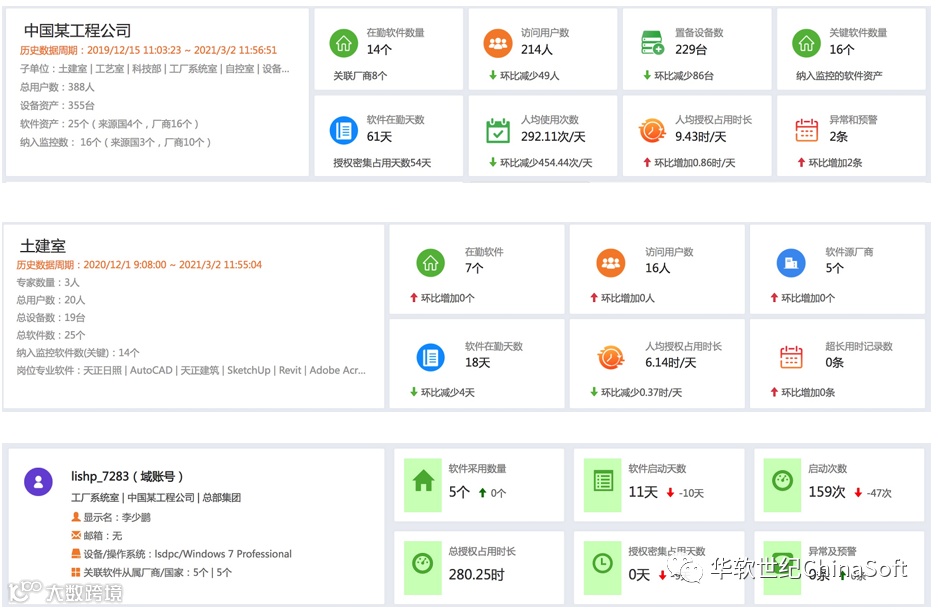Click the purple user avatar for lishp_7283
The height and width of the screenshot is (610, 938).
[x=38, y=481]
